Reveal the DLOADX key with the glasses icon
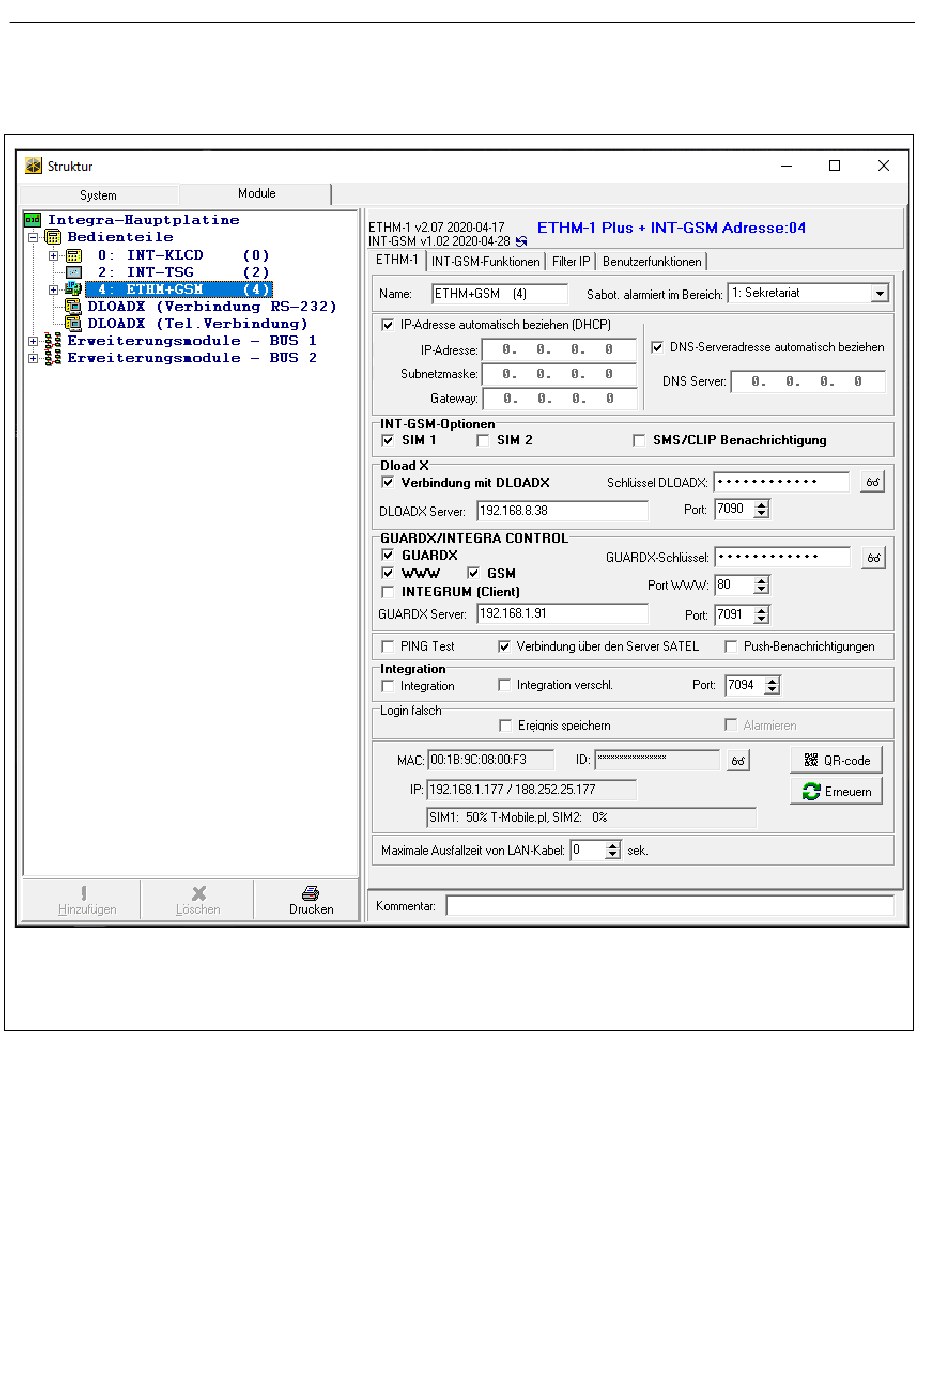The image size is (950, 1397). point(872,483)
